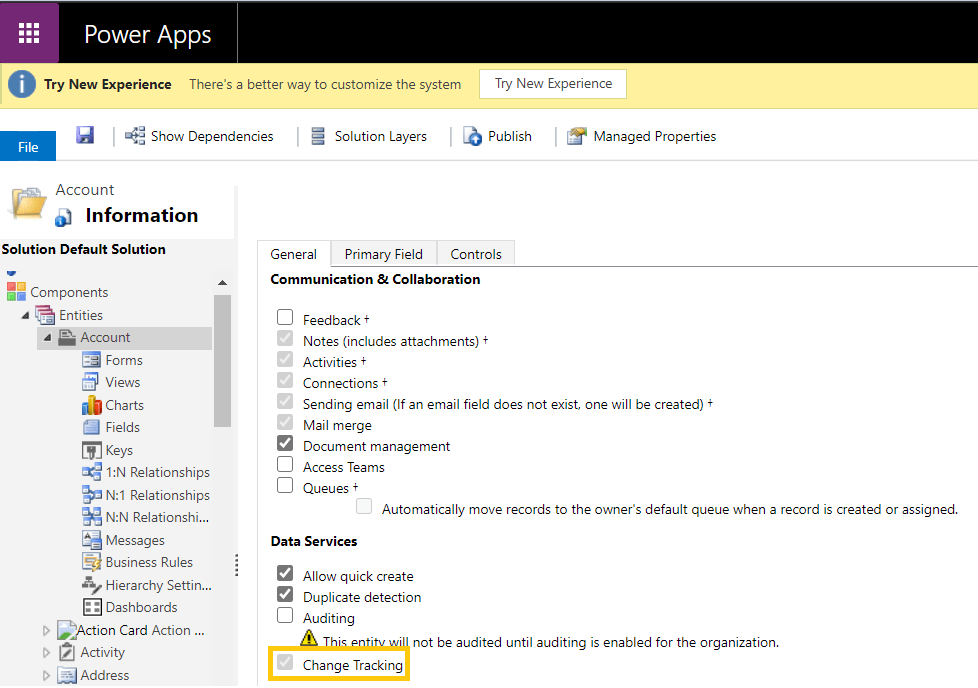
Task: Switch to the Primary Field tab
Action: click(x=383, y=254)
